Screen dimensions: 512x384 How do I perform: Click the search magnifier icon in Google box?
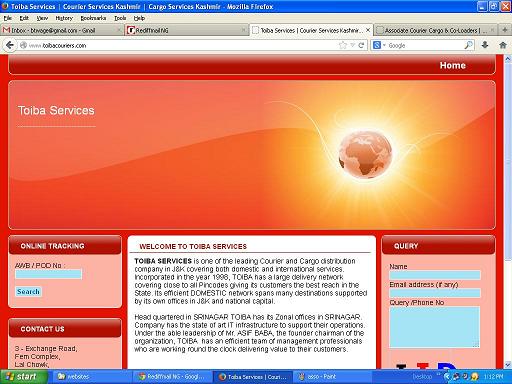point(468,45)
